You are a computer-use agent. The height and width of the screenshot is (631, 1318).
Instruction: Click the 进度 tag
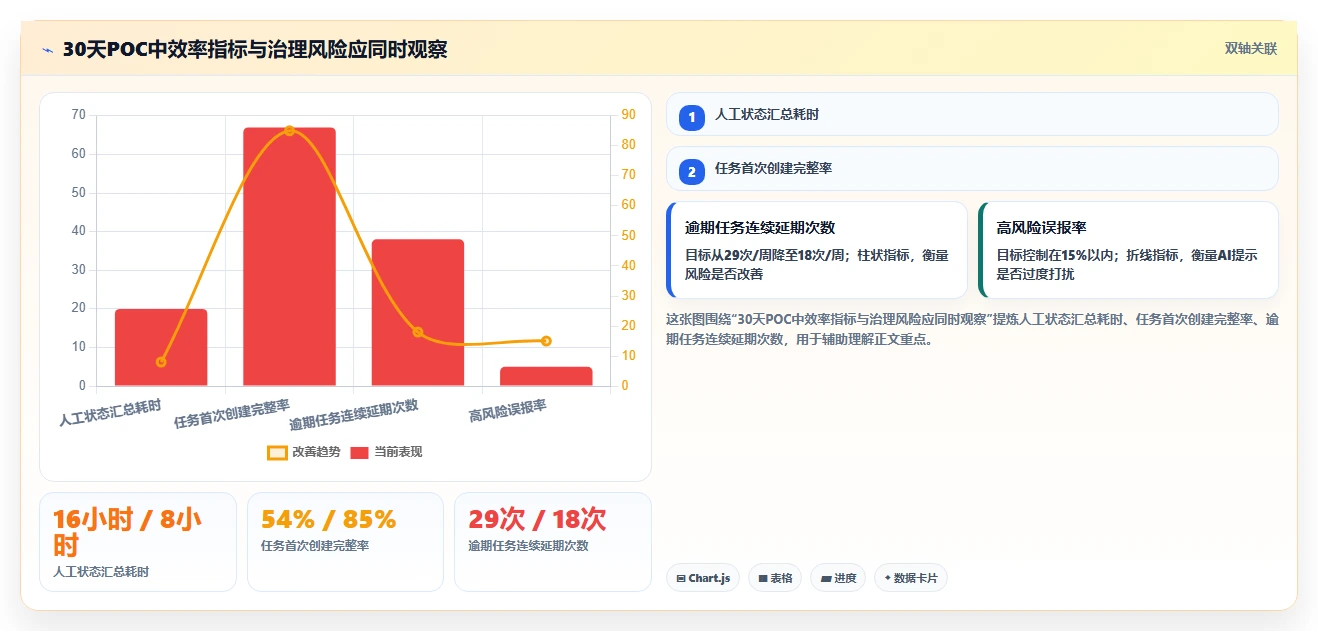pos(838,578)
